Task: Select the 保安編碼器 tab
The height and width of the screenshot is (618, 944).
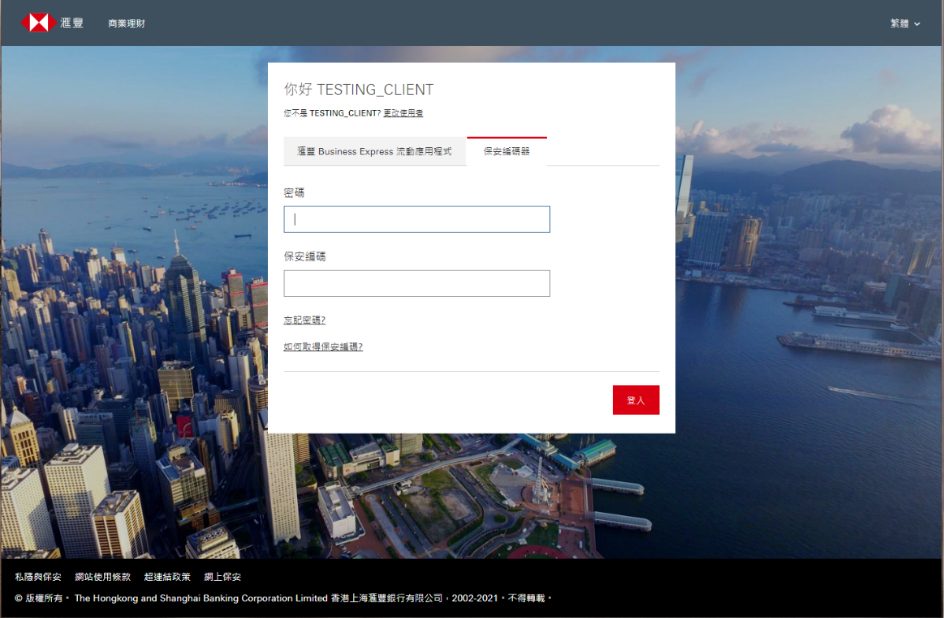Action: tap(507, 151)
